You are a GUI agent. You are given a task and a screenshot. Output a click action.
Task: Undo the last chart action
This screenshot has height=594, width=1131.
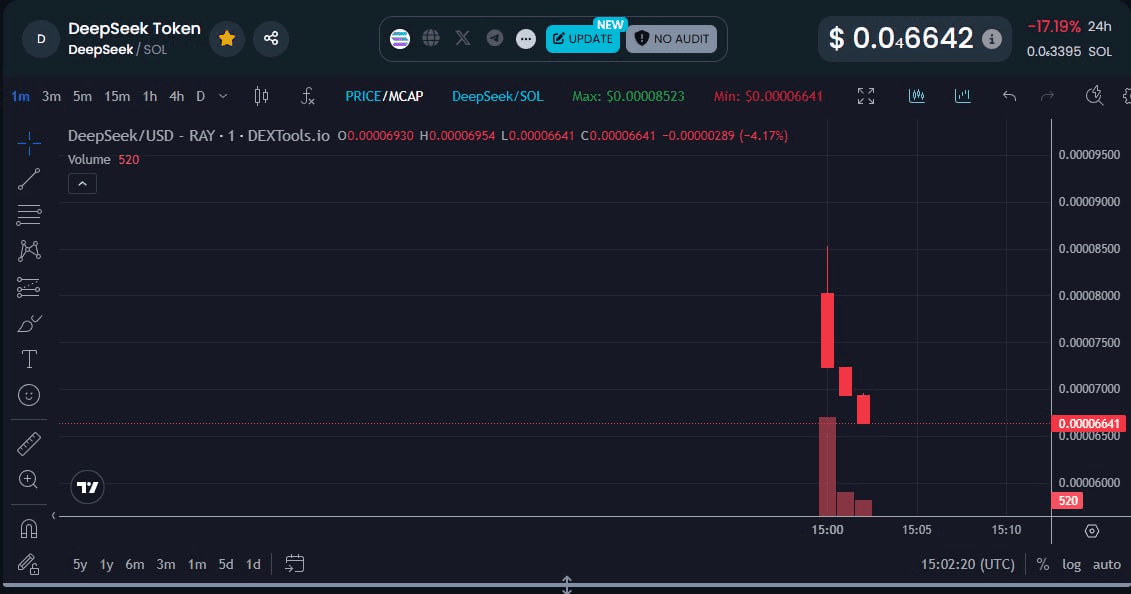point(1009,96)
